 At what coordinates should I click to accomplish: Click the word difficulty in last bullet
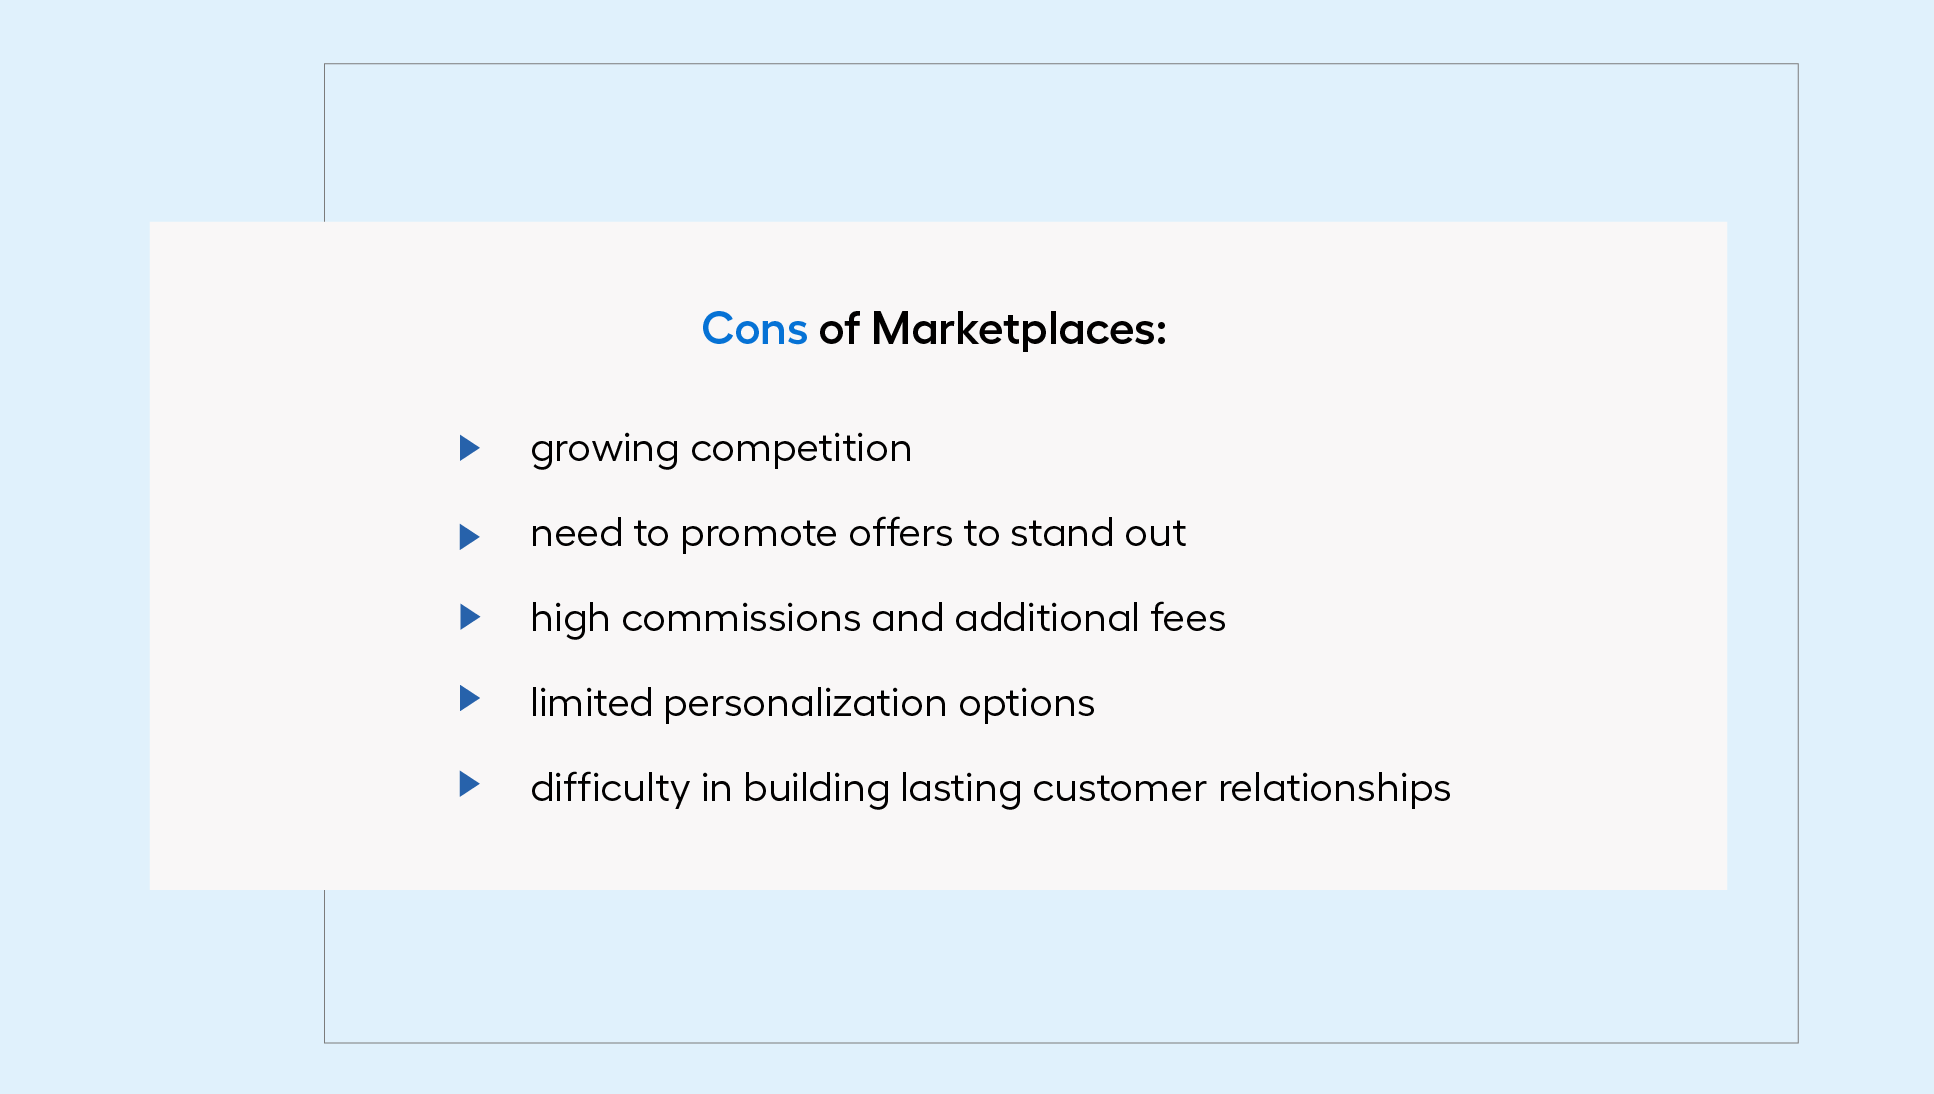click(x=609, y=789)
